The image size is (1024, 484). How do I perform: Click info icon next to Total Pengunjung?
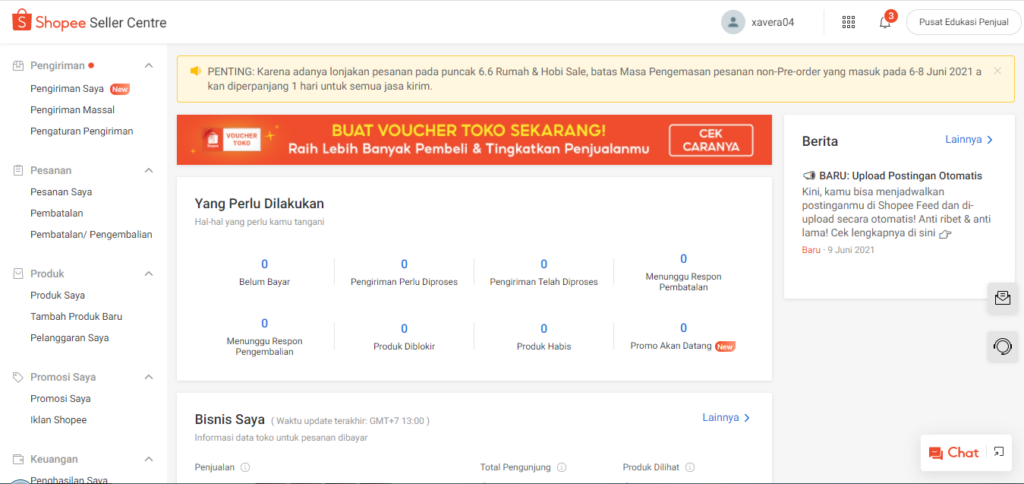[561, 467]
